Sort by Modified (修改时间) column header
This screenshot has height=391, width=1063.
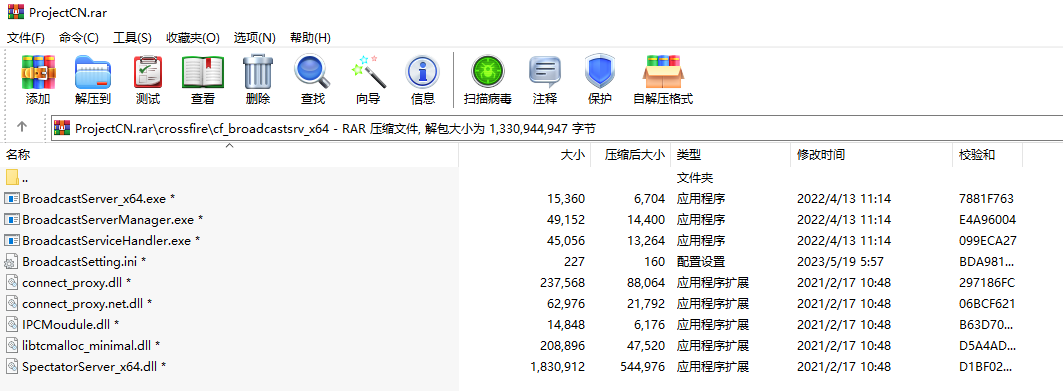pos(871,155)
